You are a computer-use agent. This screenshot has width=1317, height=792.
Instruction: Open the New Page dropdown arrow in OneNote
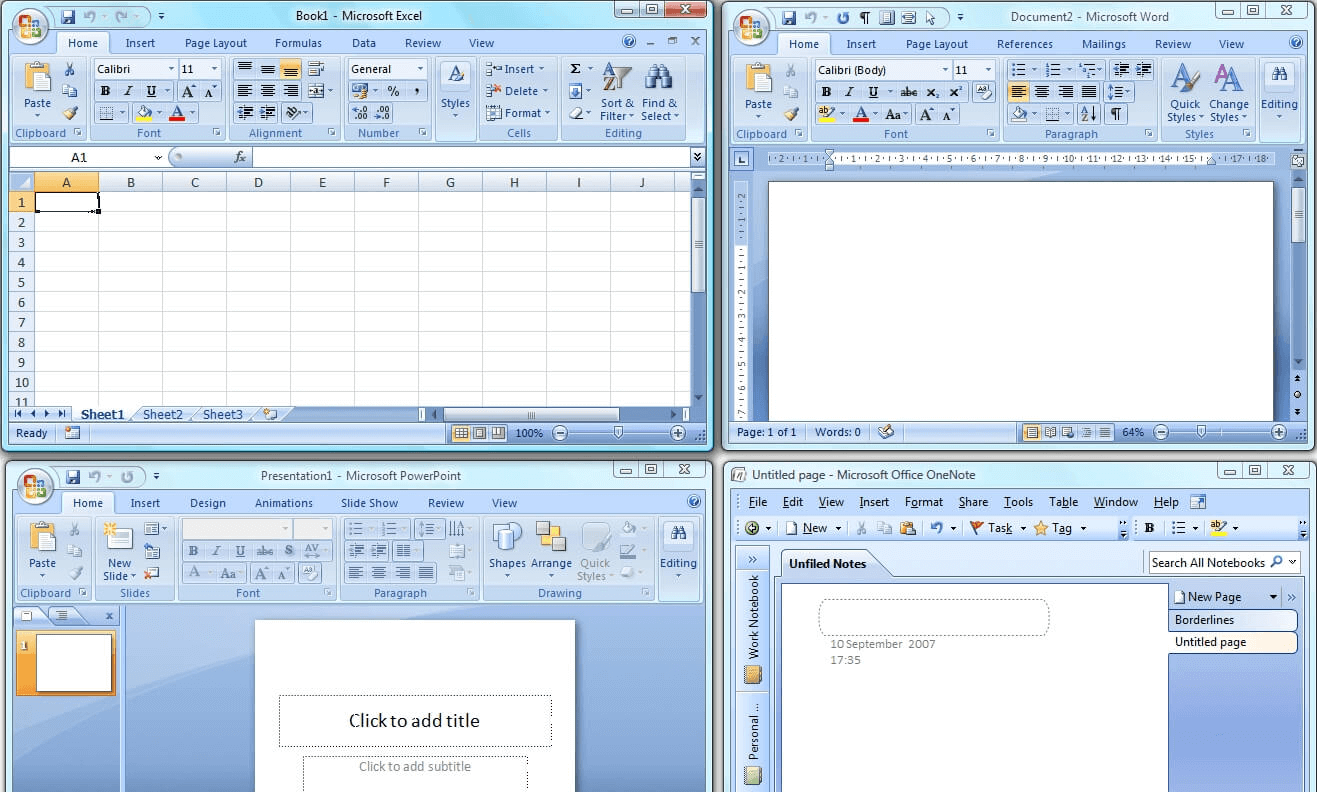[x=1273, y=597]
